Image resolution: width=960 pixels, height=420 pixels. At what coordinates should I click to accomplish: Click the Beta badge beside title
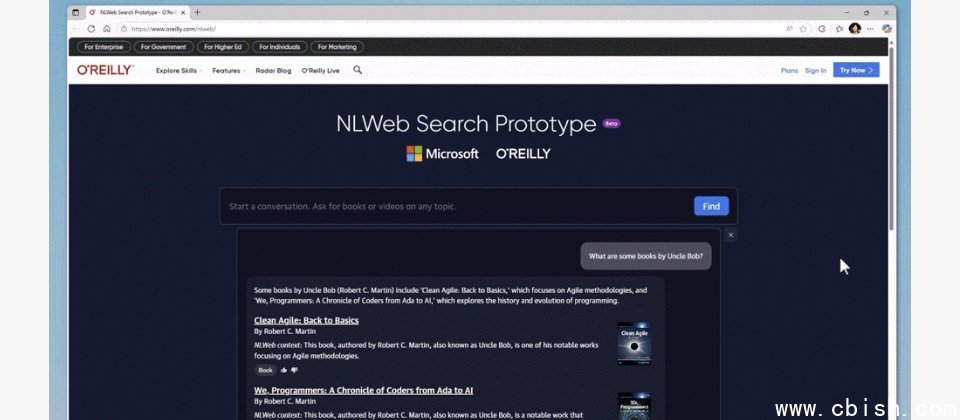612,123
